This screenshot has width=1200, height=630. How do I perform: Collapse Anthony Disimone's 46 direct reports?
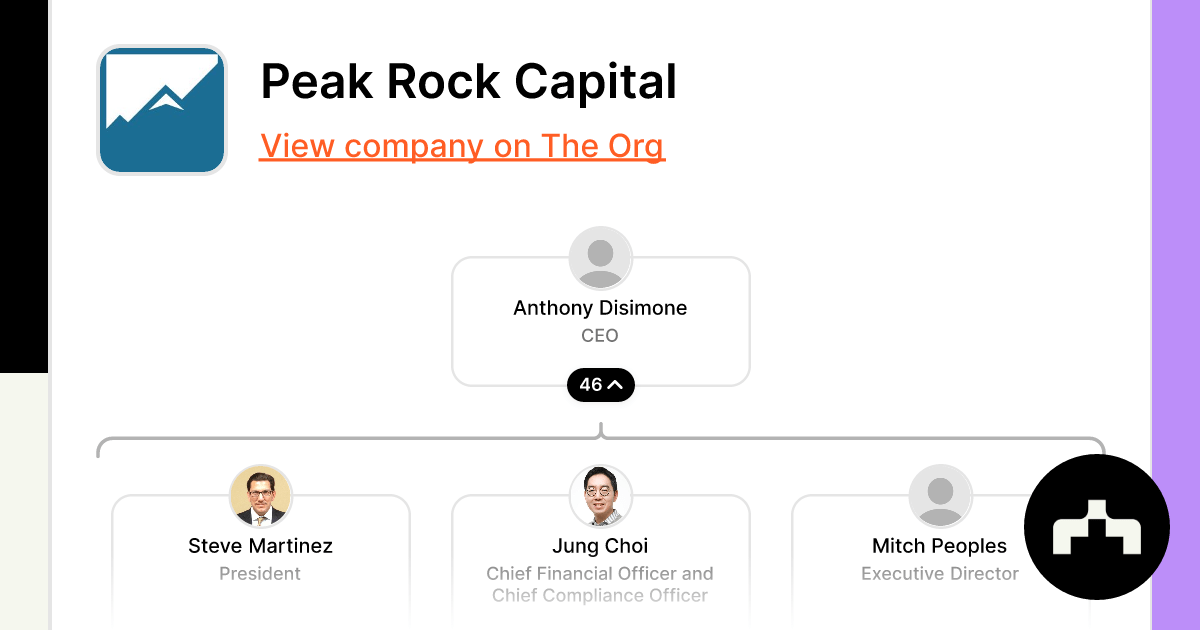click(x=600, y=384)
